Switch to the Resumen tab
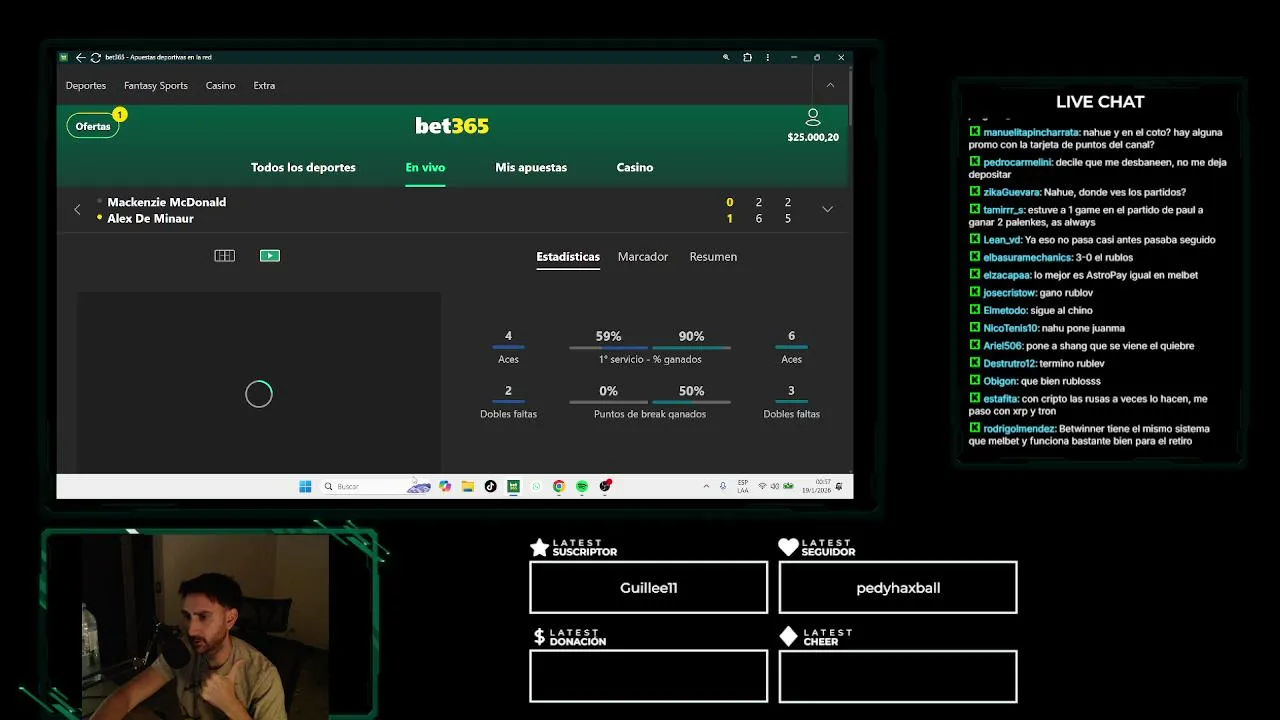 click(x=713, y=257)
